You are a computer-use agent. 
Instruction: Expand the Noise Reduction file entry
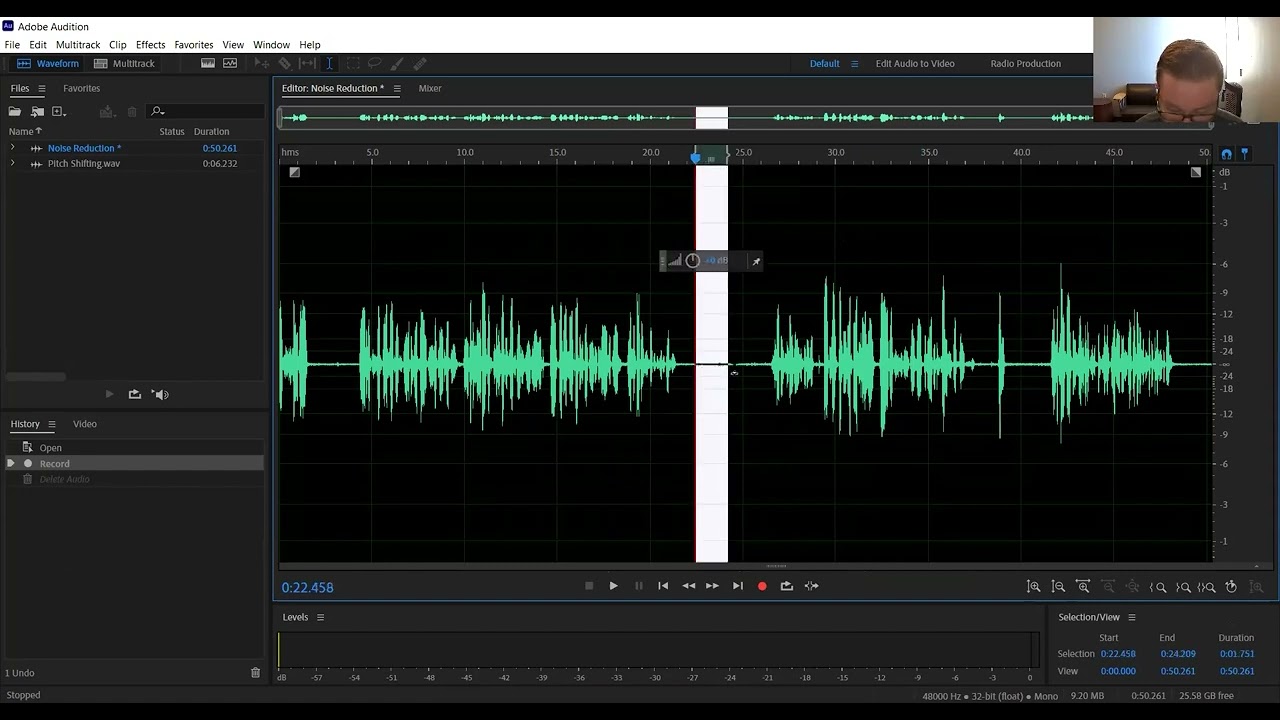coord(12,148)
